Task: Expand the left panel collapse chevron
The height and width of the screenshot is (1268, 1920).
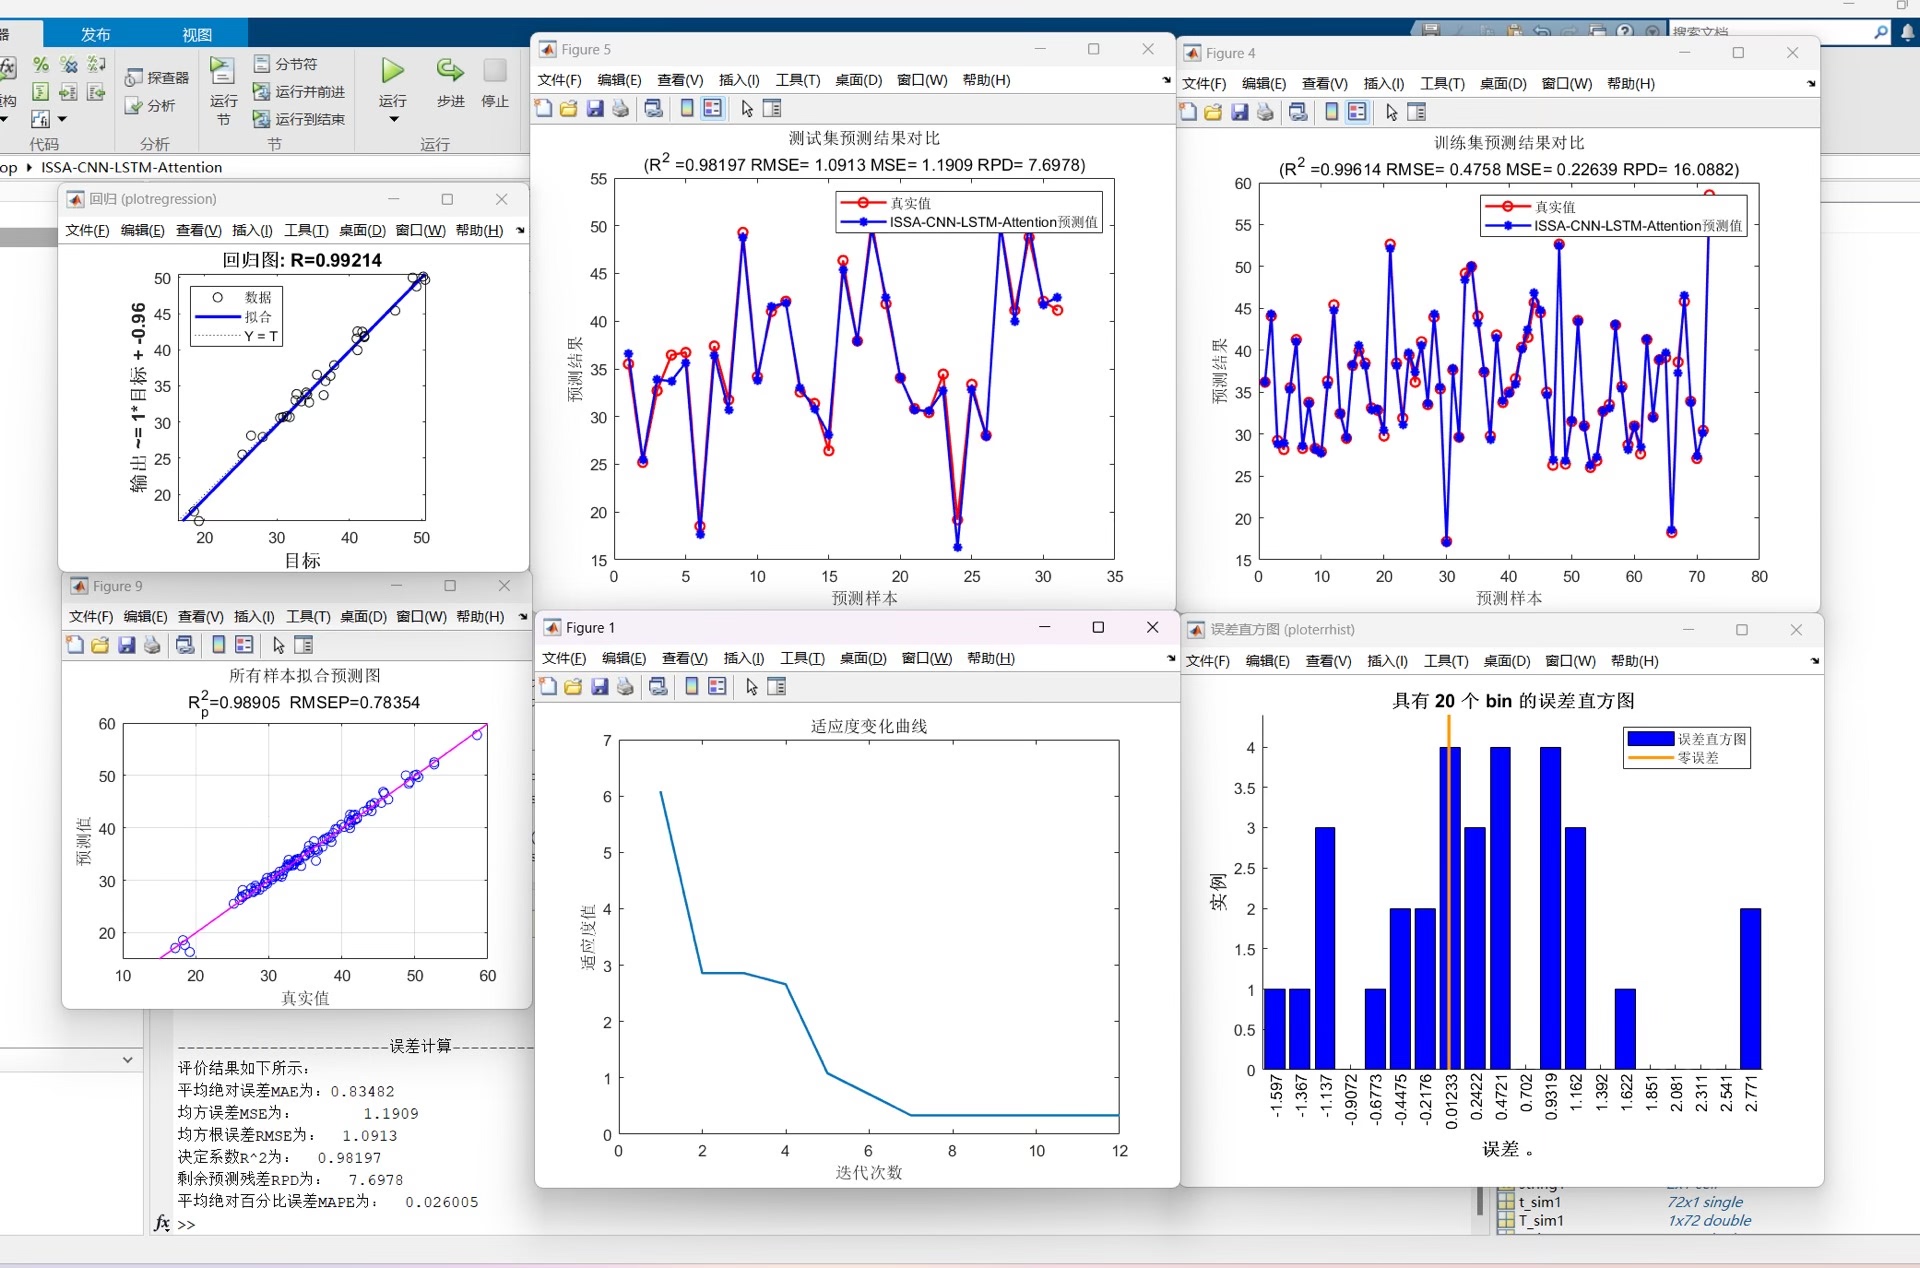Action: point(127,1059)
